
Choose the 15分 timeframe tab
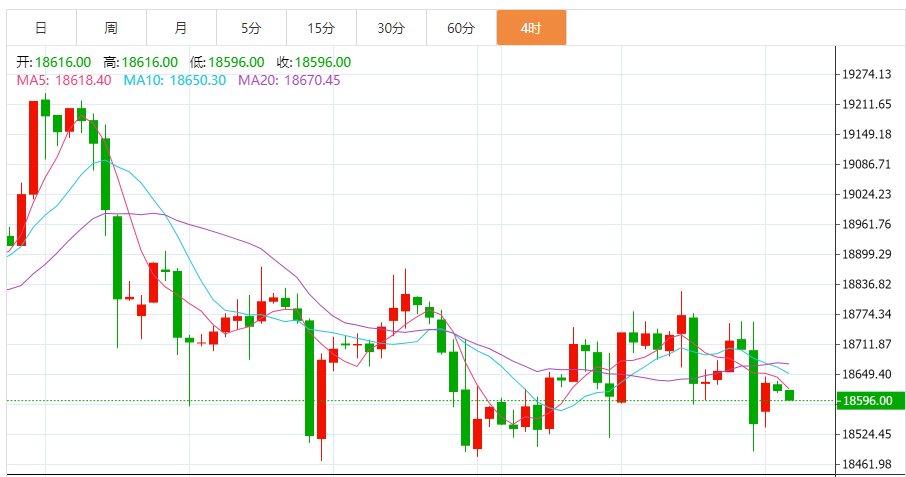321,28
